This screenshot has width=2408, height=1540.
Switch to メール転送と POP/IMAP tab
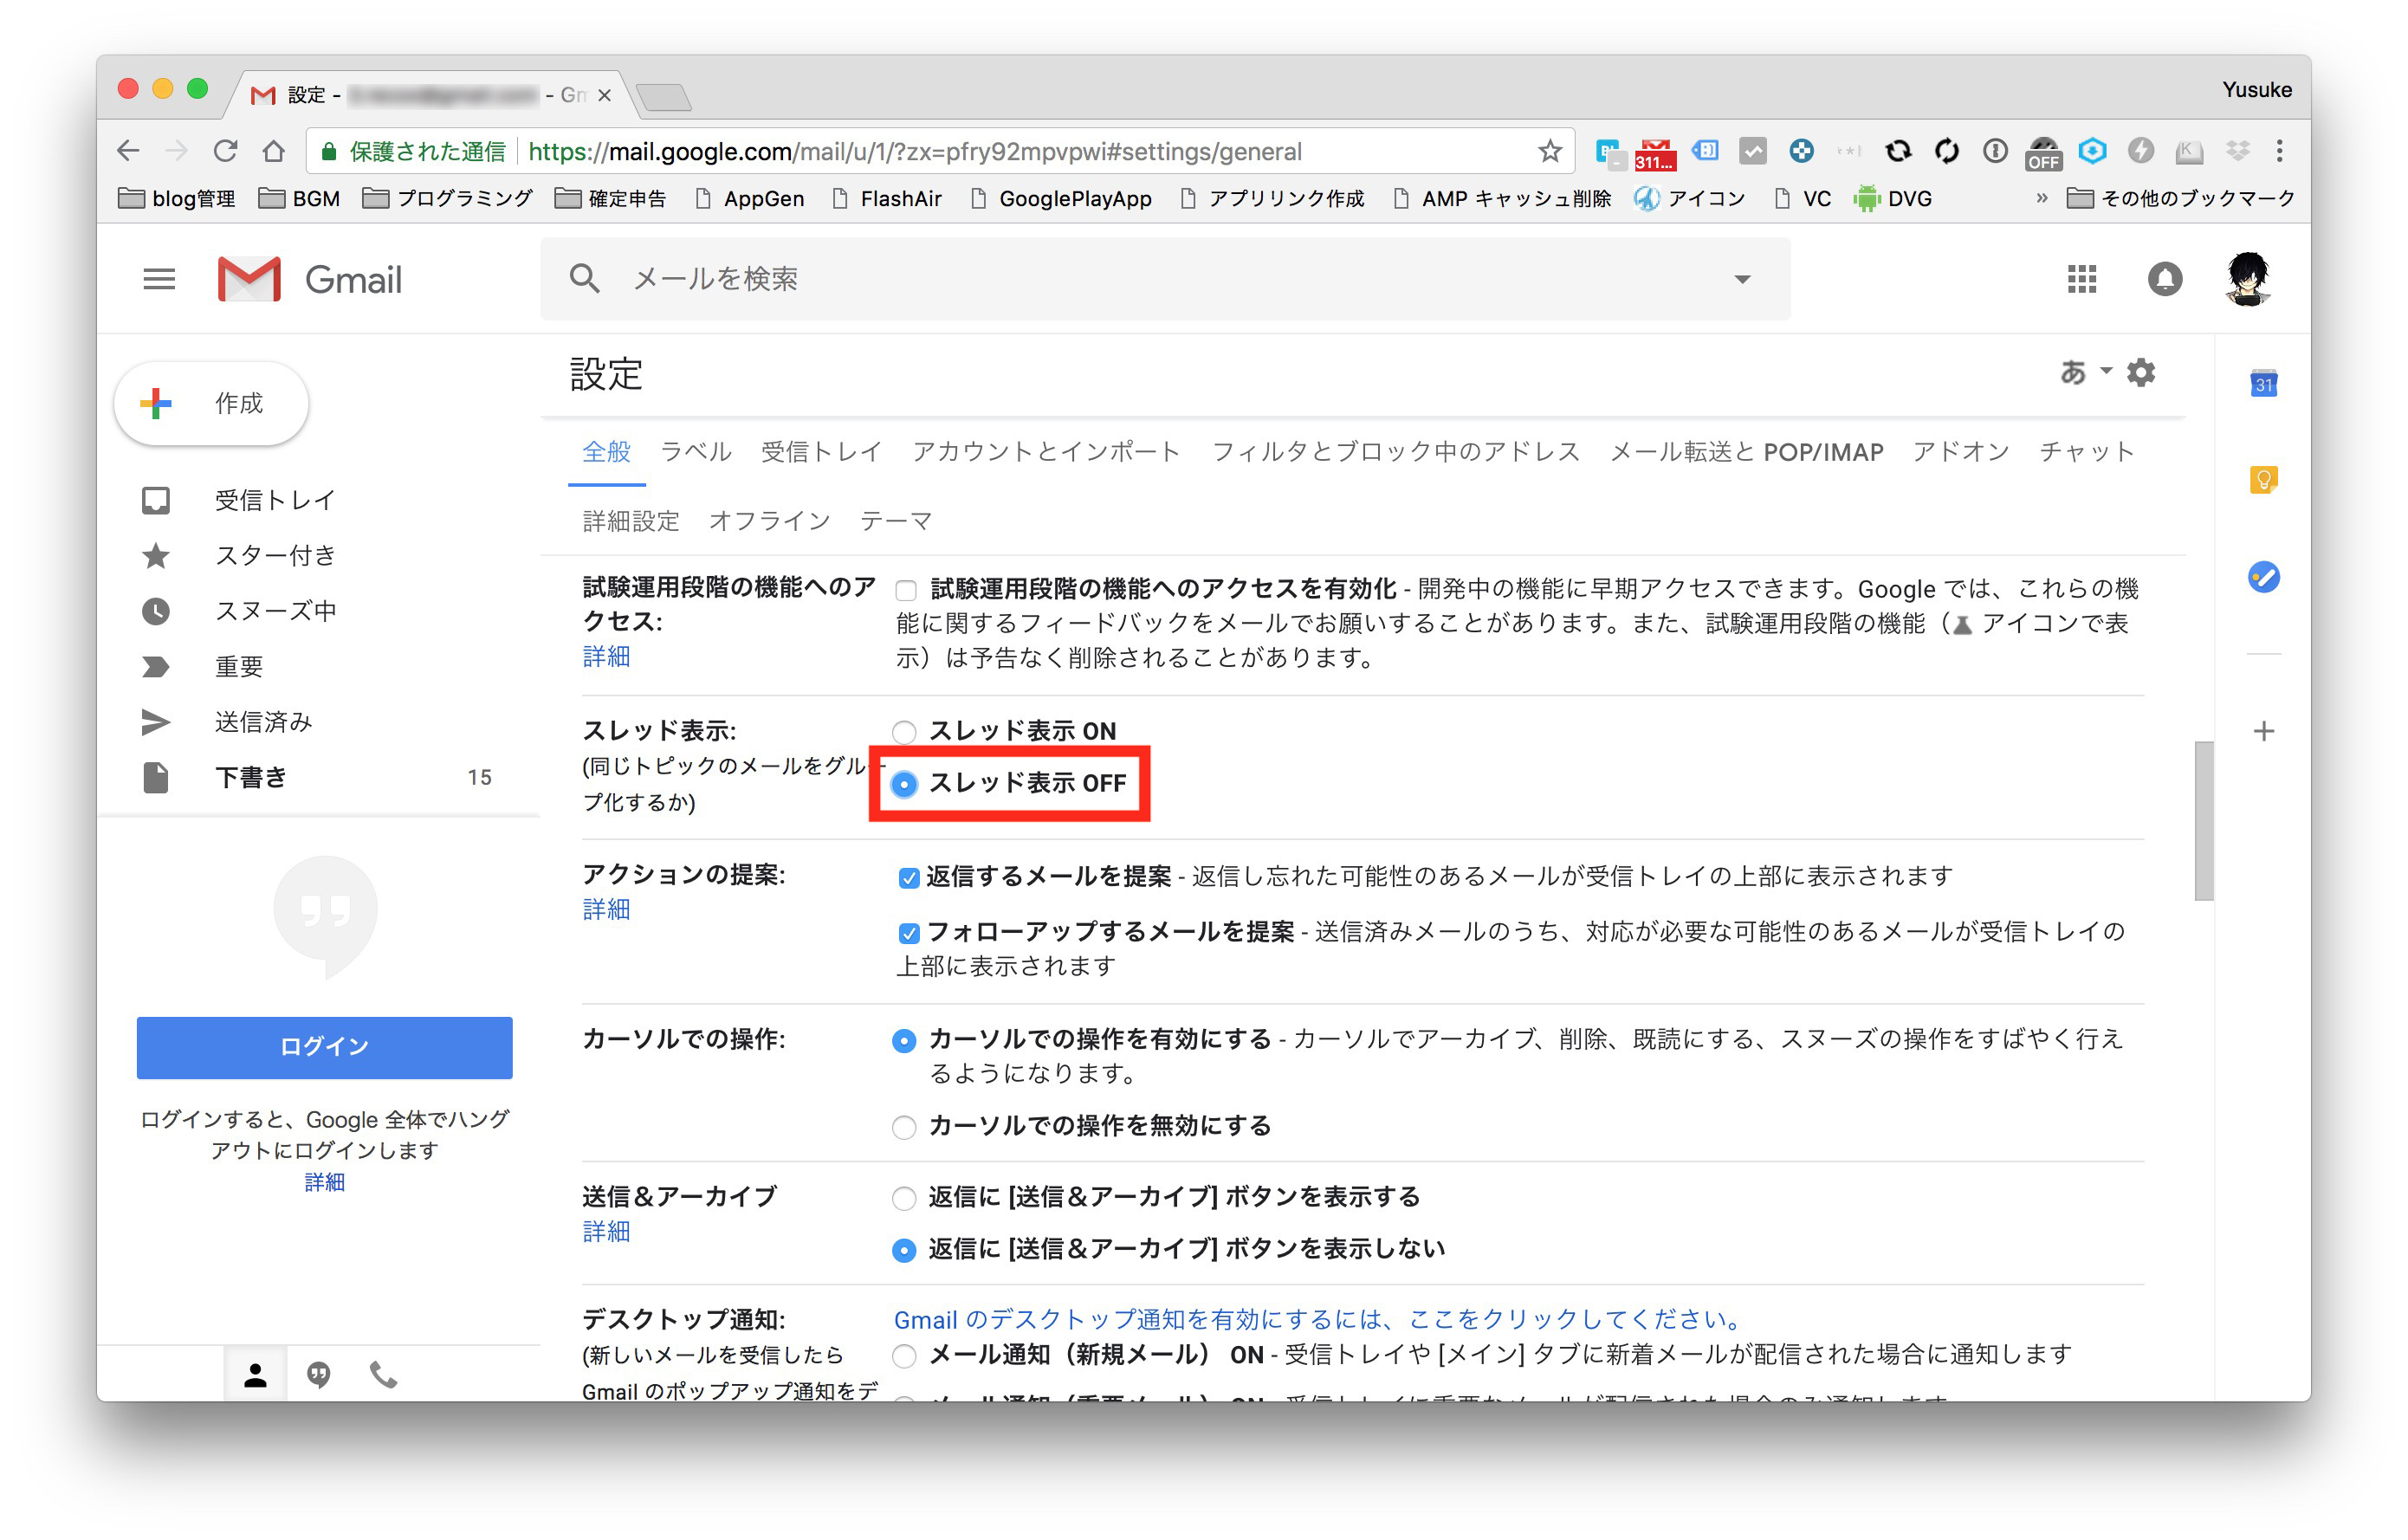click(1746, 452)
